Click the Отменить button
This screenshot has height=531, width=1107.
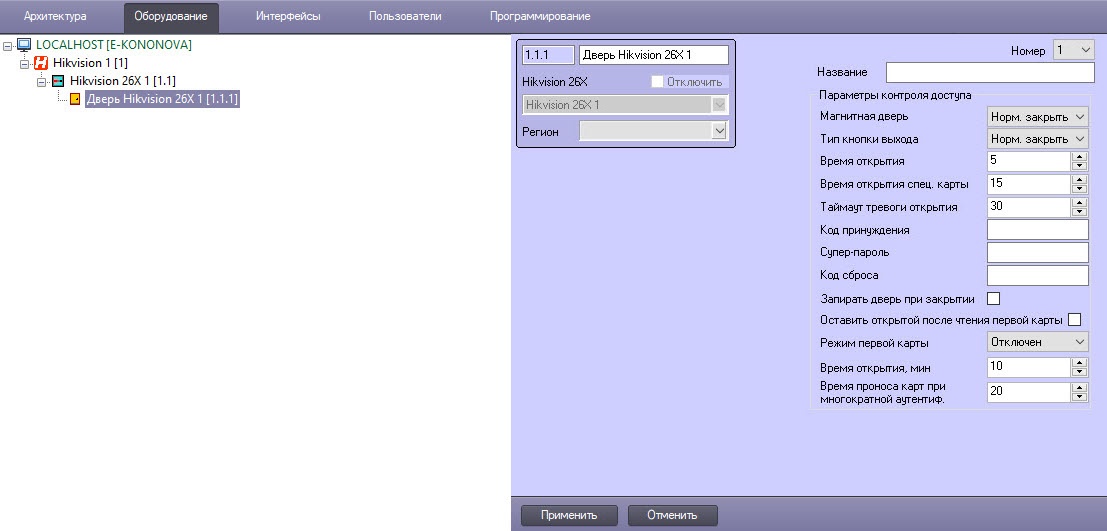point(672,515)
